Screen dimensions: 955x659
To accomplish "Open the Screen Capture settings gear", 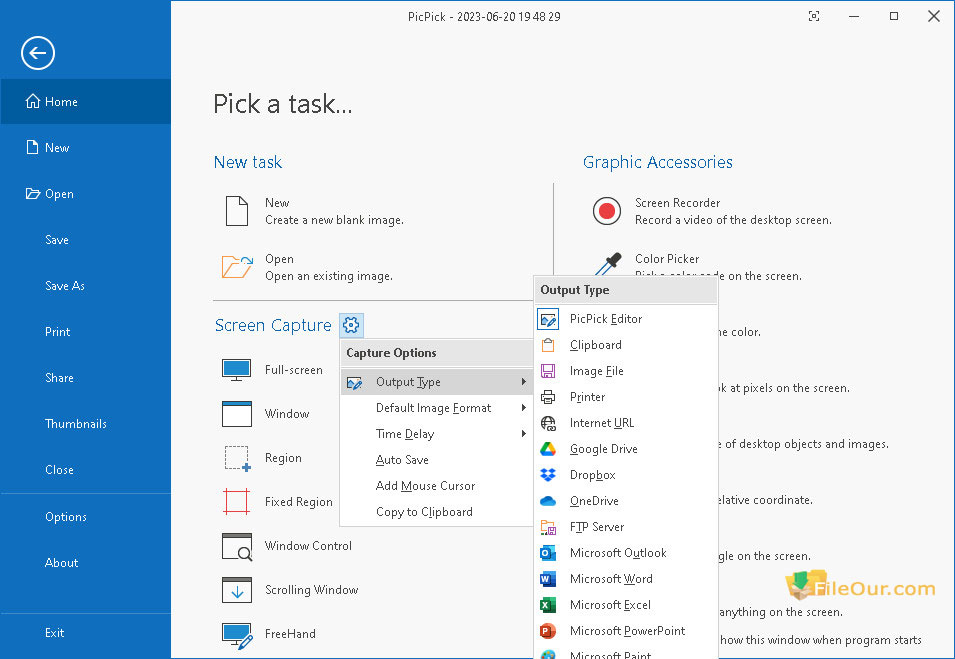I will [x=351, y=325].
